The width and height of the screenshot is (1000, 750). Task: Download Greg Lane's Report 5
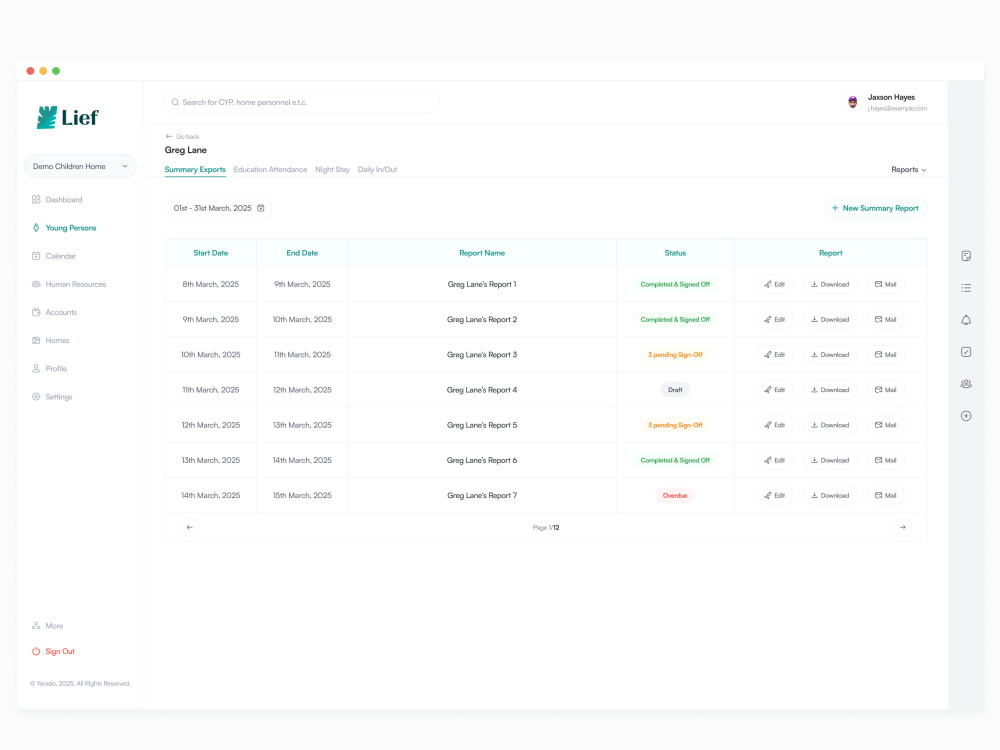coord(830,425)
